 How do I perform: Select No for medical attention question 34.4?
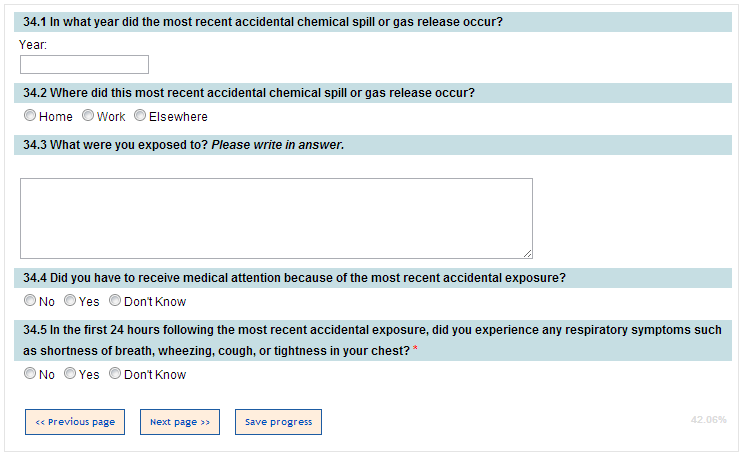tap(31, 301)
